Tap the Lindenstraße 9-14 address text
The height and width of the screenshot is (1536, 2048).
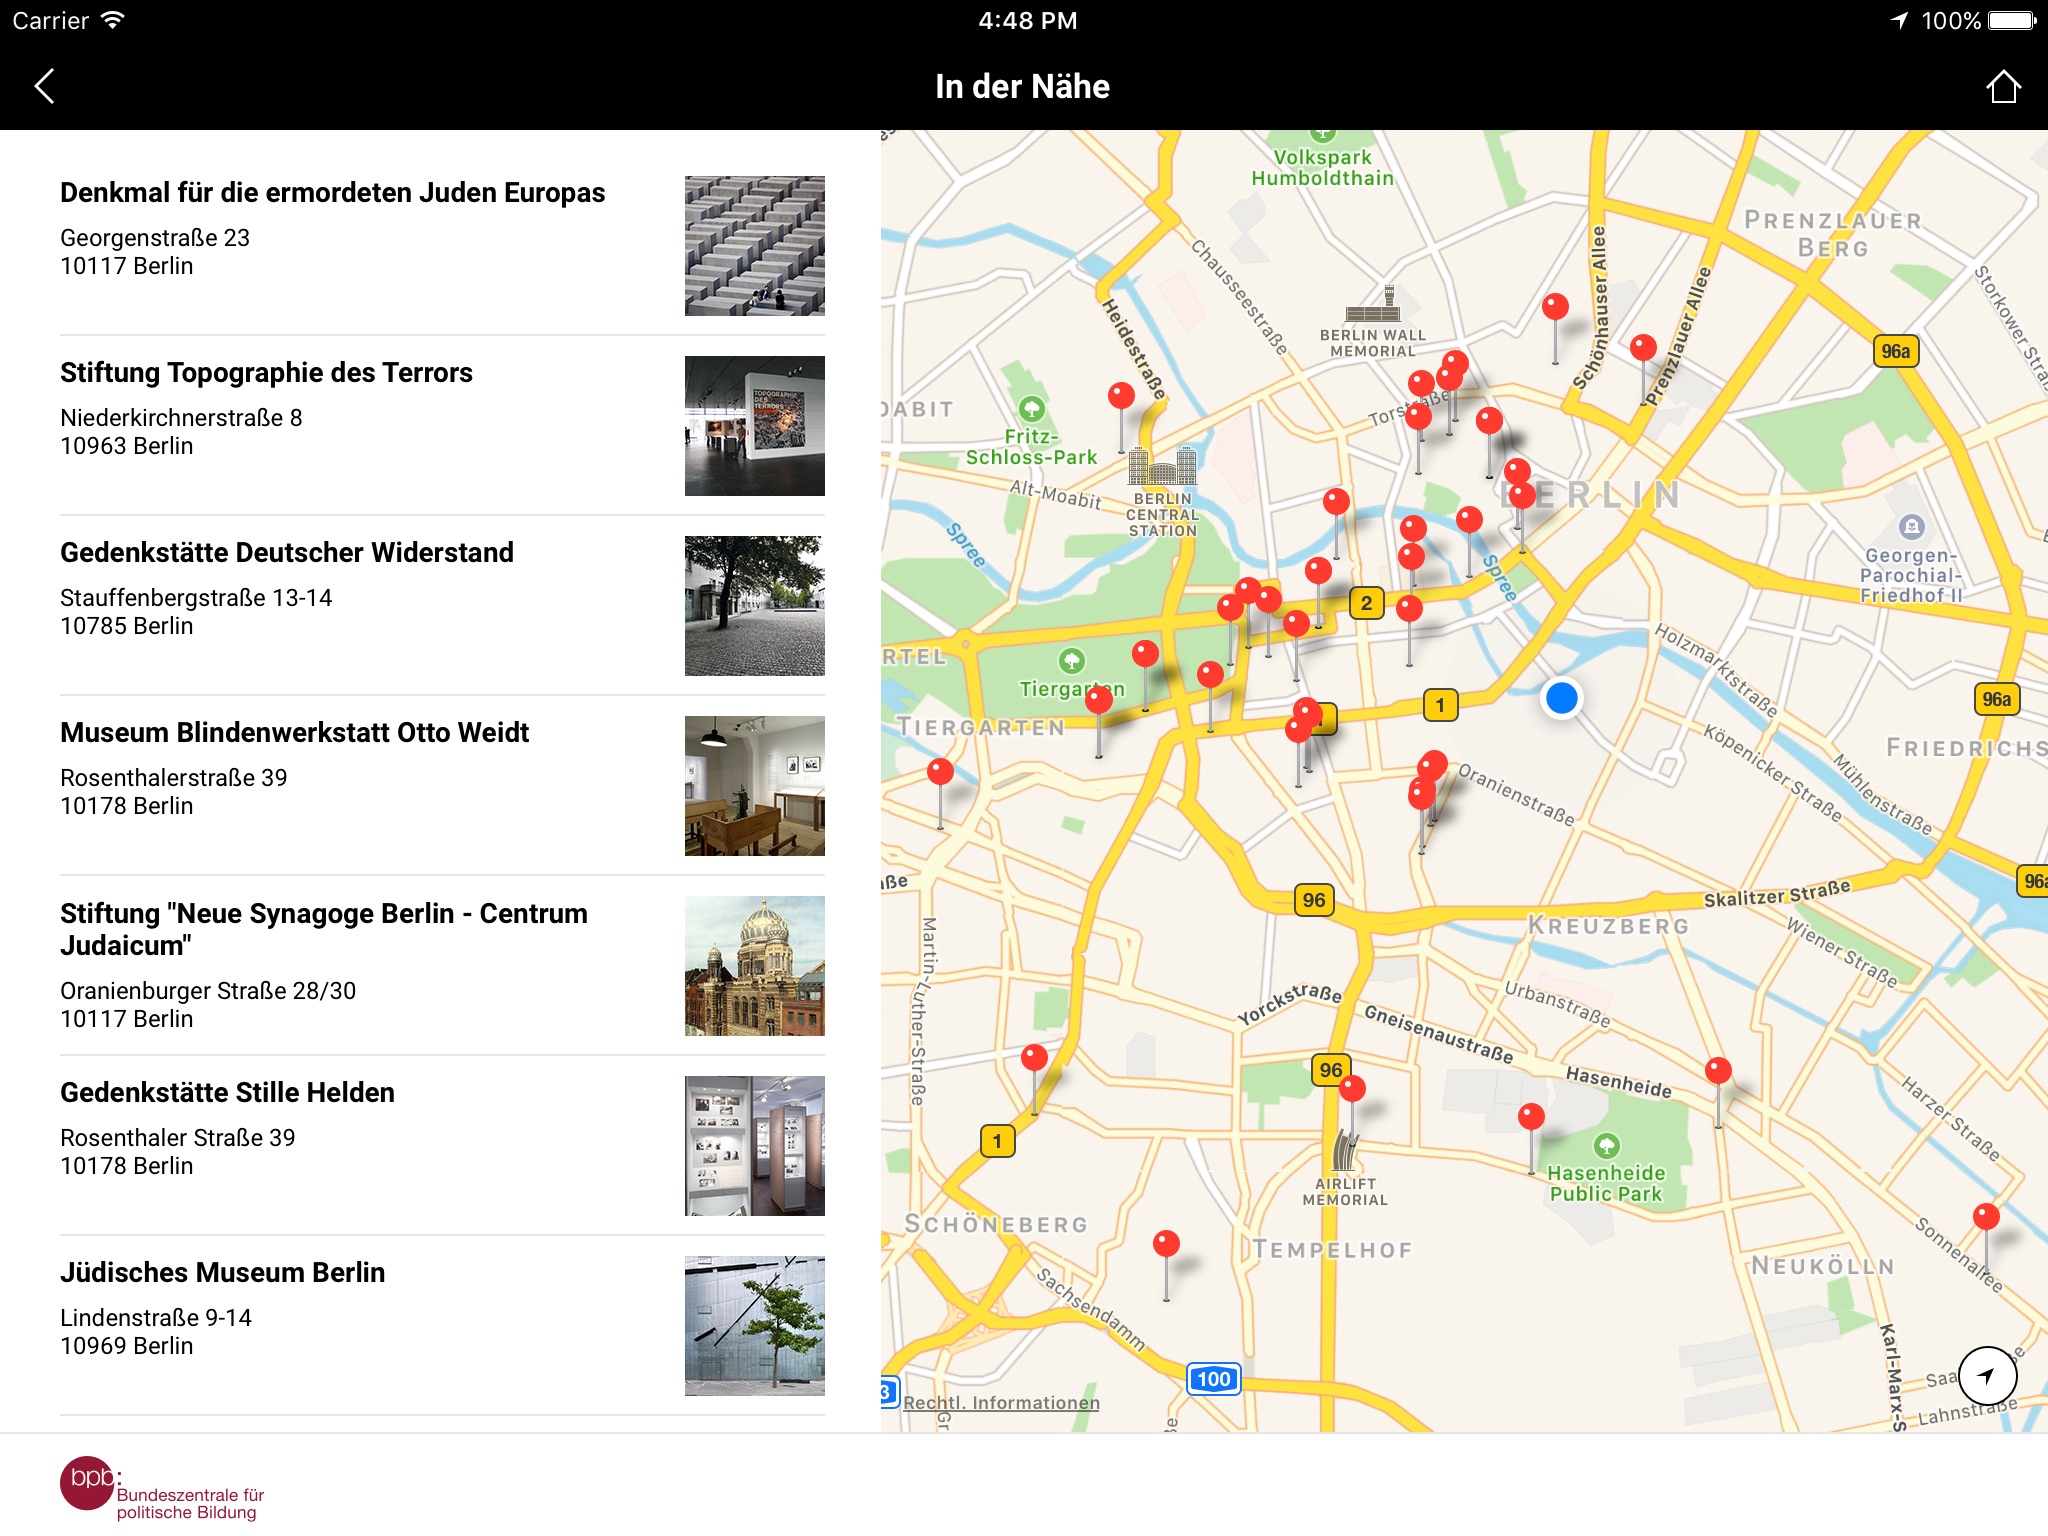[x=156, y=1318]
